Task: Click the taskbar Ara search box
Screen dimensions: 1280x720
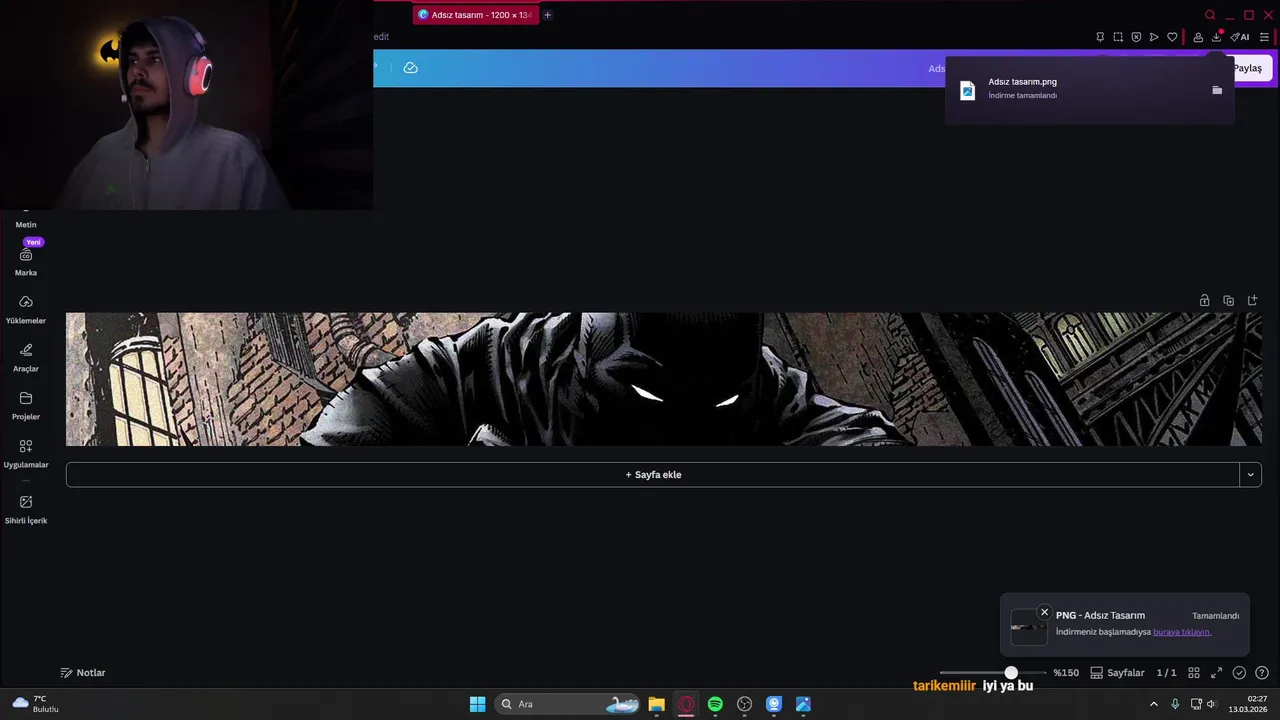Action: click(x=567, y=704)
